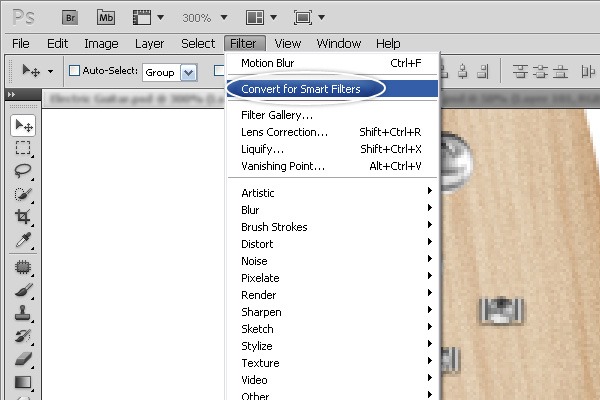The image size is (600, 400).
Task: Open the View Extras dropdown arrow
Action: 161,17
